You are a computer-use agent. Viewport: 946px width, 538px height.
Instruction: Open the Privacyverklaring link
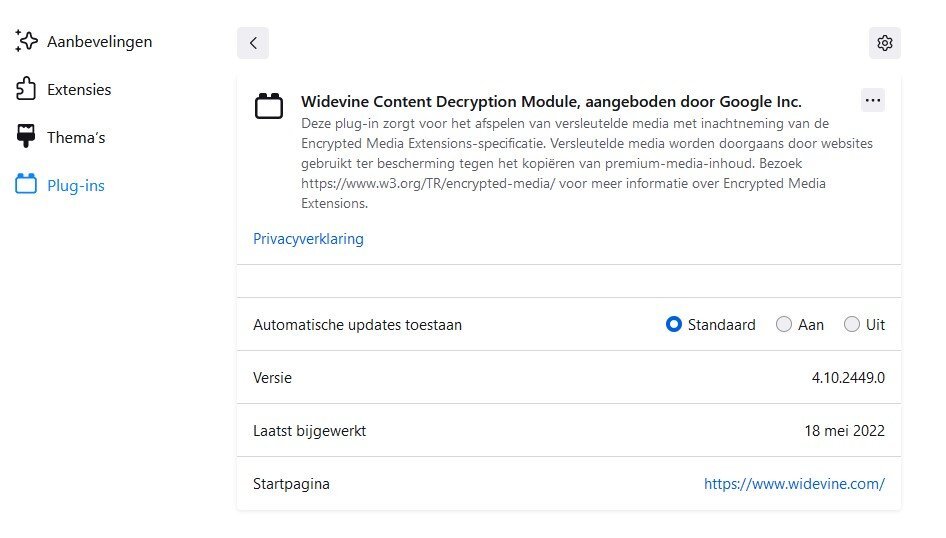(308, 239)
